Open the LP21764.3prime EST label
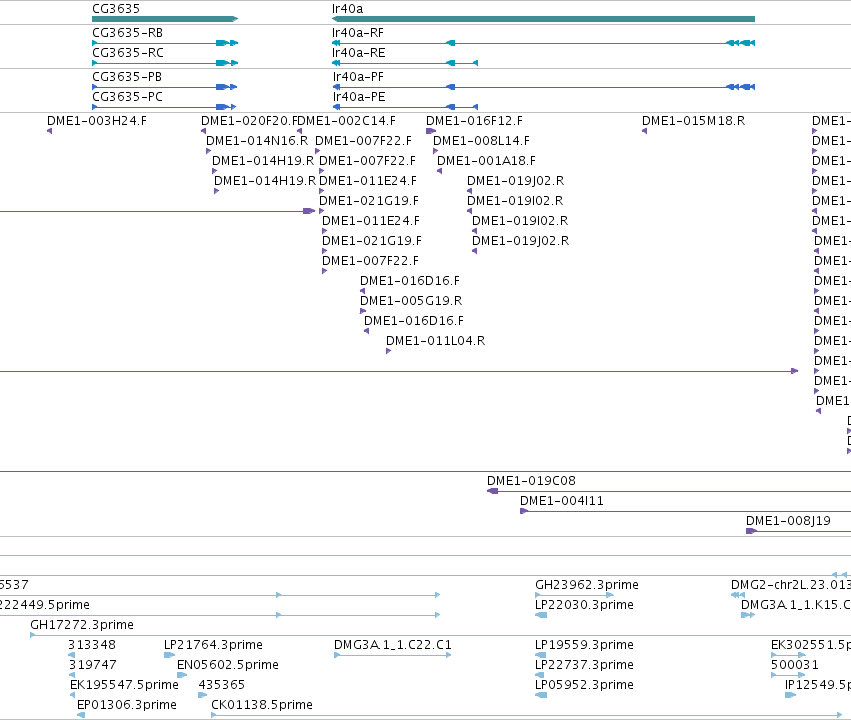The width and height of the screenshot is (851, 720). coord(213,645)
